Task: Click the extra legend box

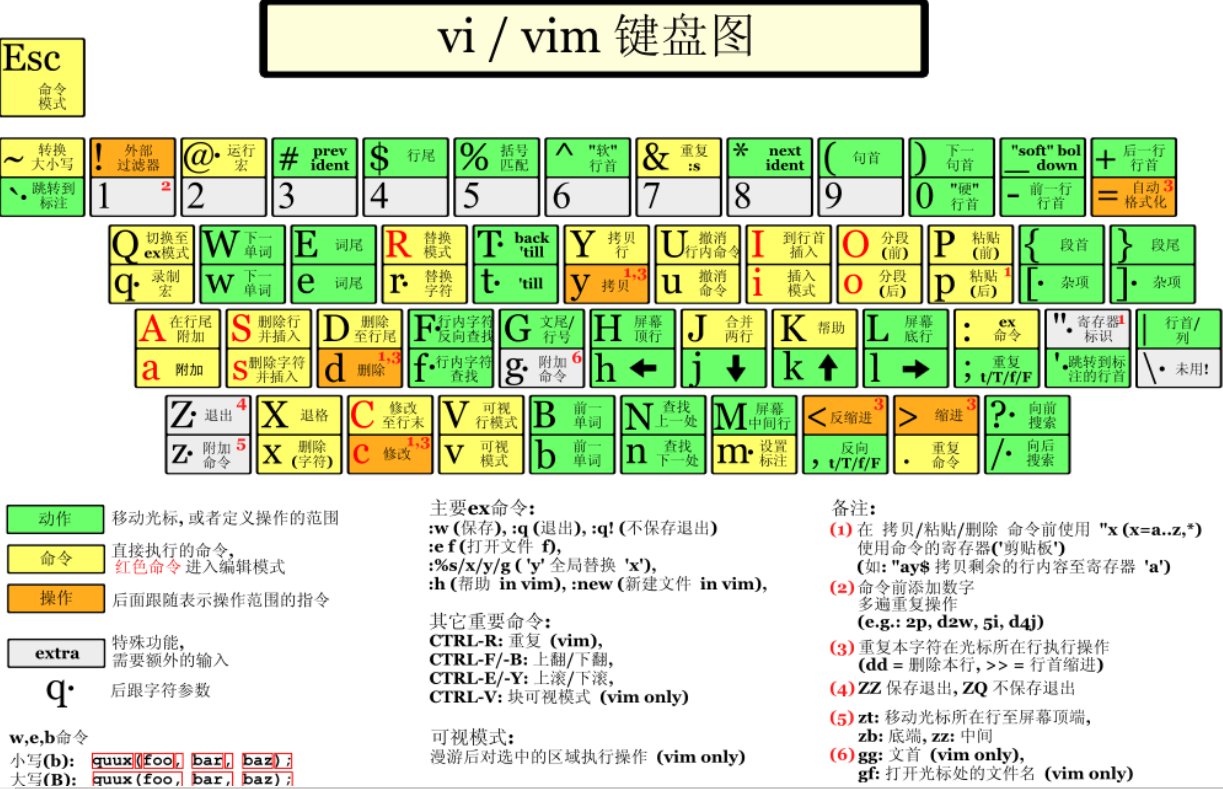Action: point(54,654)
